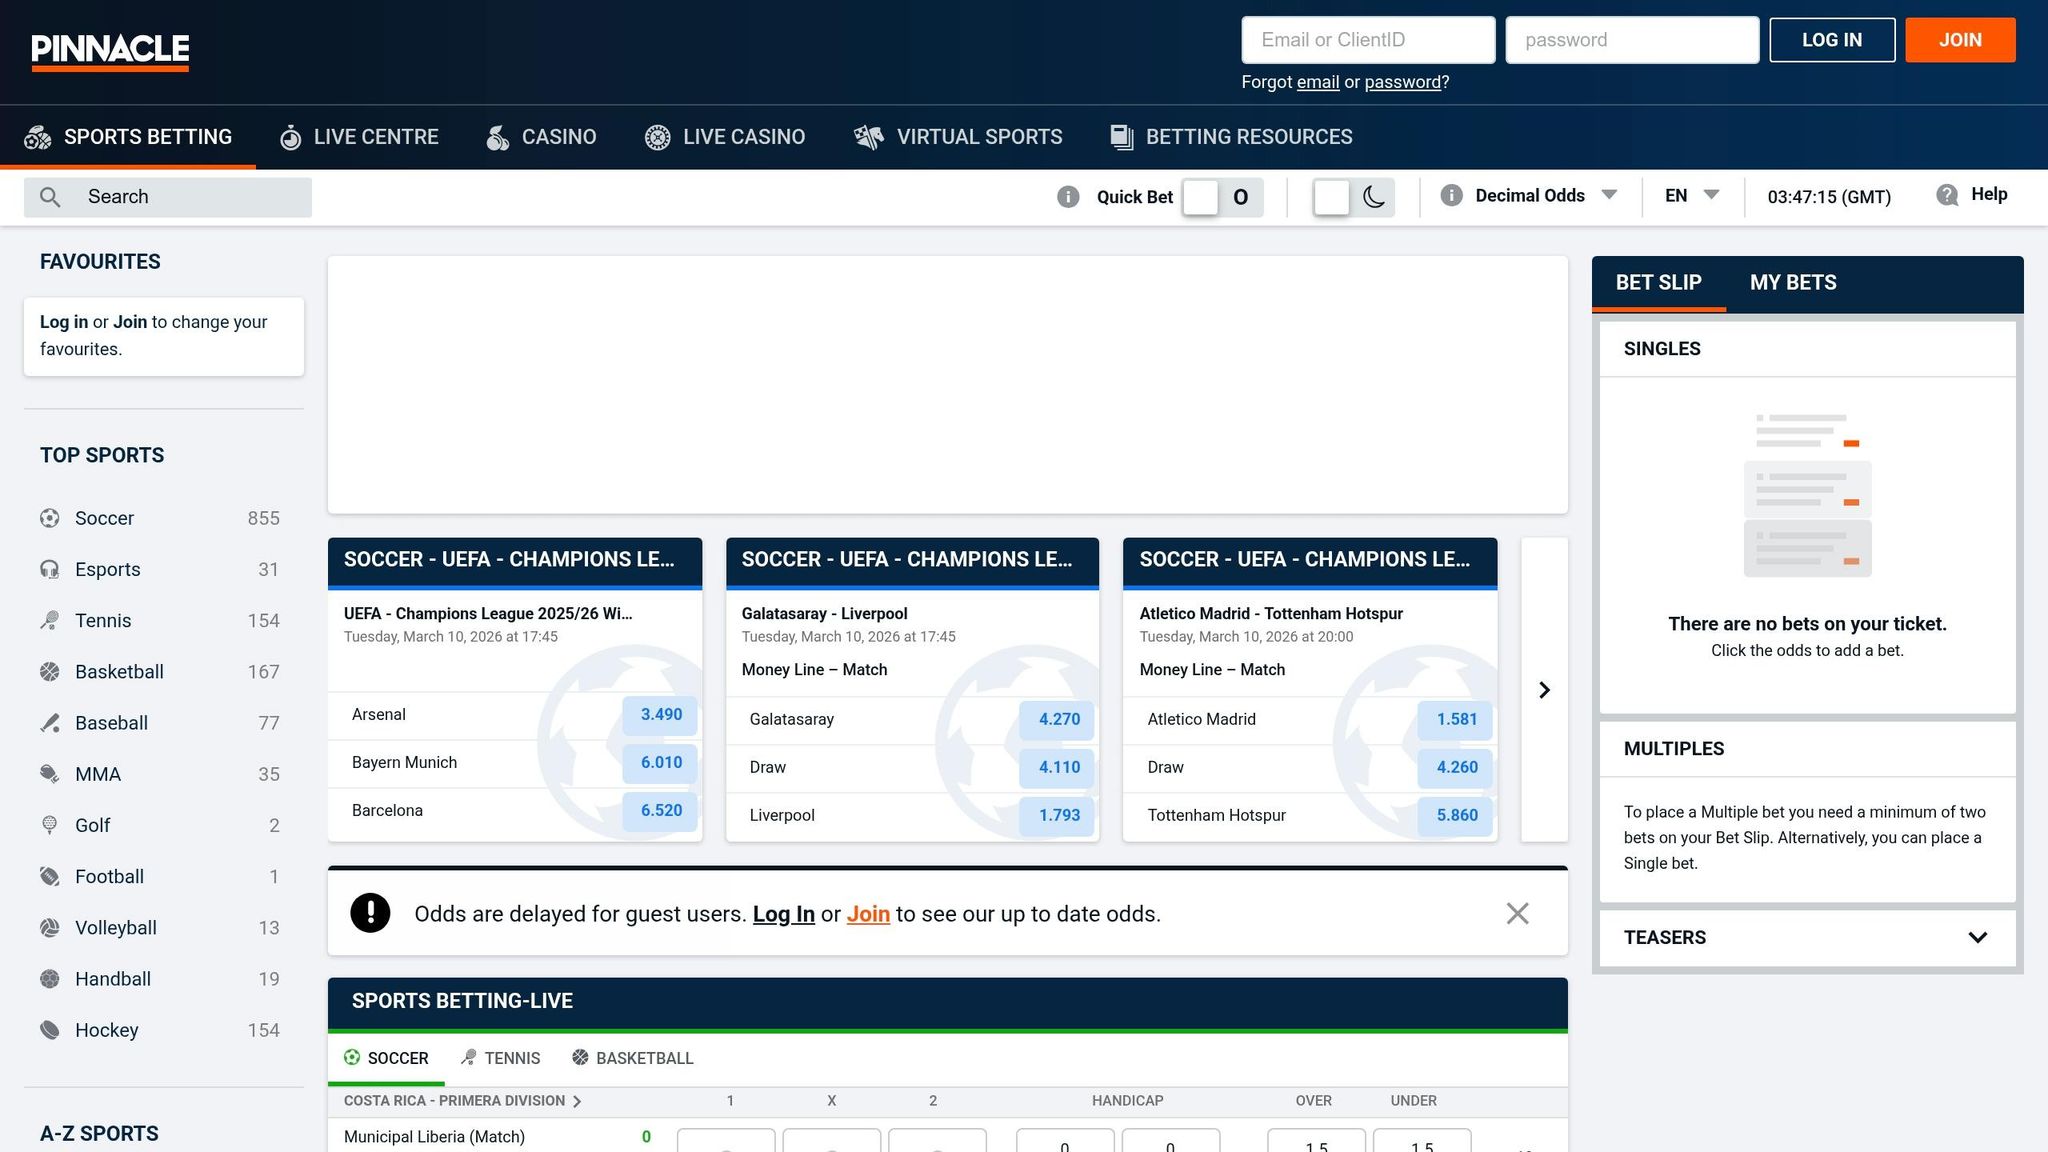Open the Live Casino menu item
Screen dimensions: 2048x1152
[725, 137]
